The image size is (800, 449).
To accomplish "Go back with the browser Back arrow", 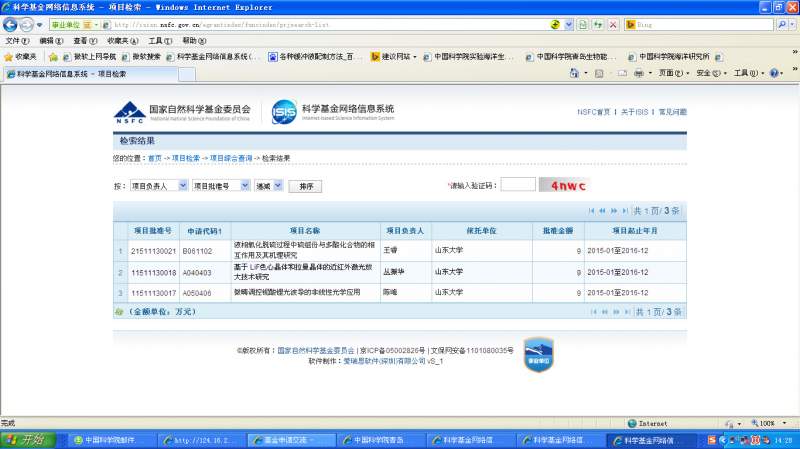I will click(10, 24).
